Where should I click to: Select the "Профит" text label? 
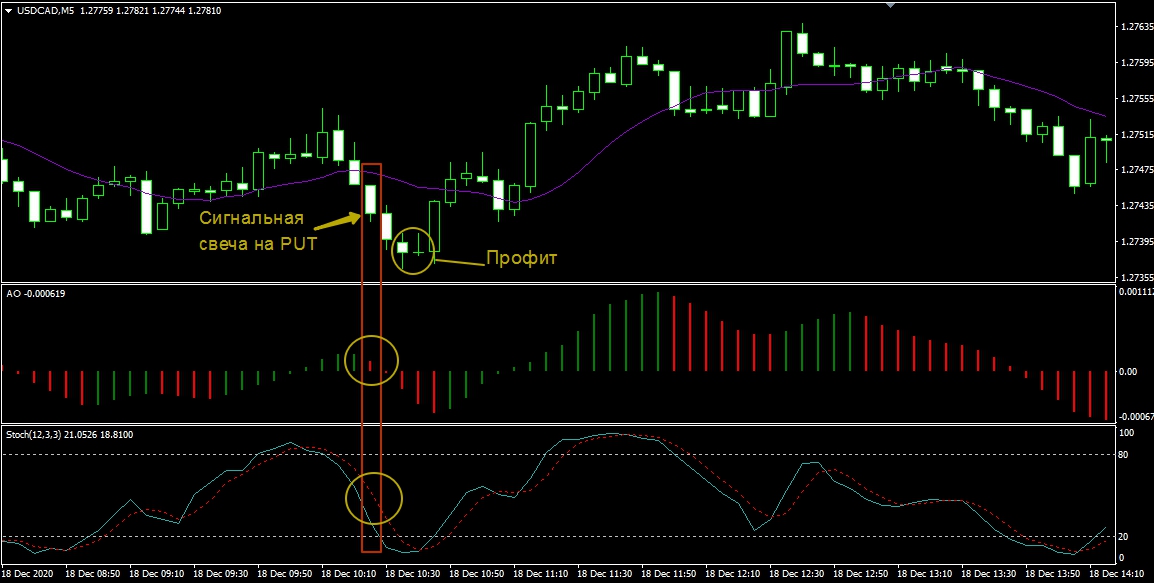(x=521, y=258)
